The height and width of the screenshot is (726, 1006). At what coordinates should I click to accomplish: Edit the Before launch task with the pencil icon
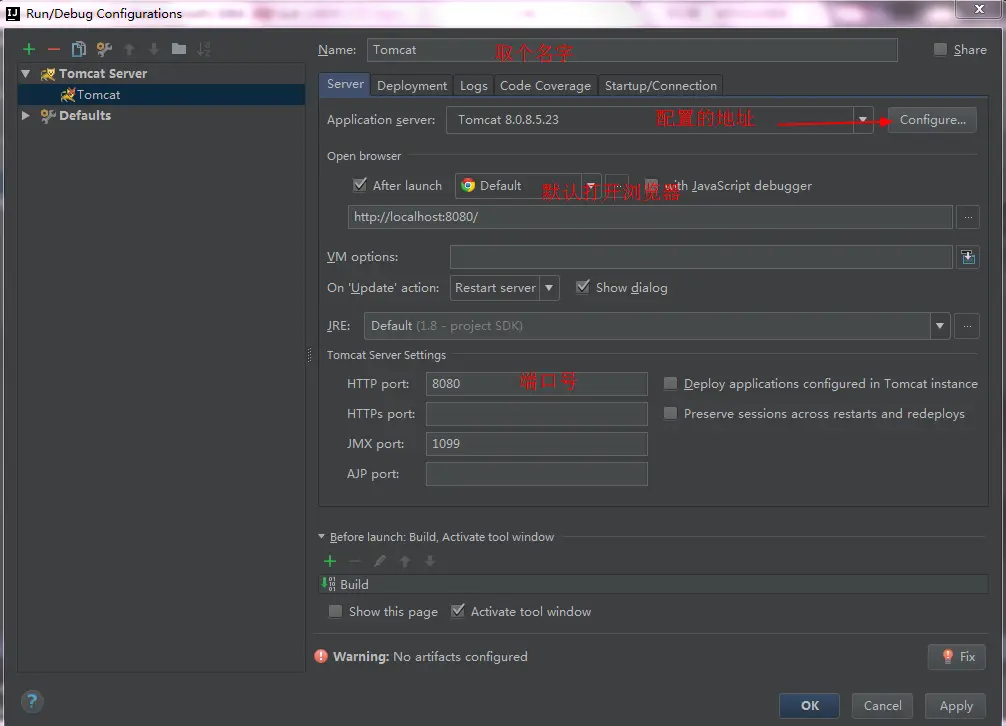380,561
